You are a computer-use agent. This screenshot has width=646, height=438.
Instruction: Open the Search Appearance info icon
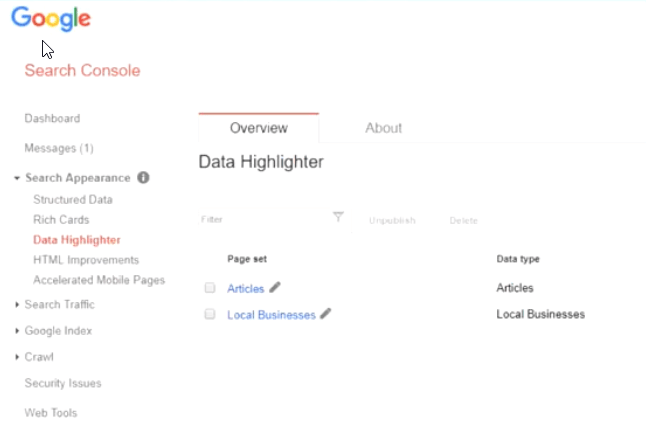pyautogui.click(x=143, y=178)
